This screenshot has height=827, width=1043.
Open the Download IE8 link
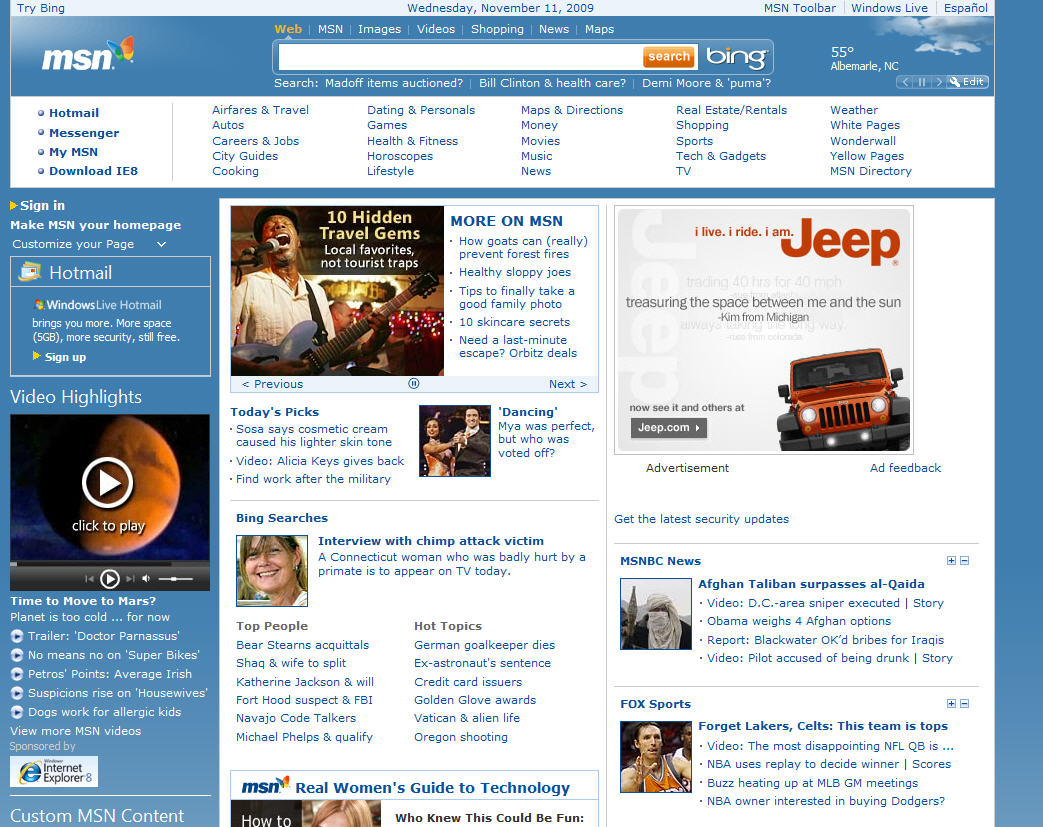pos(93,171)
